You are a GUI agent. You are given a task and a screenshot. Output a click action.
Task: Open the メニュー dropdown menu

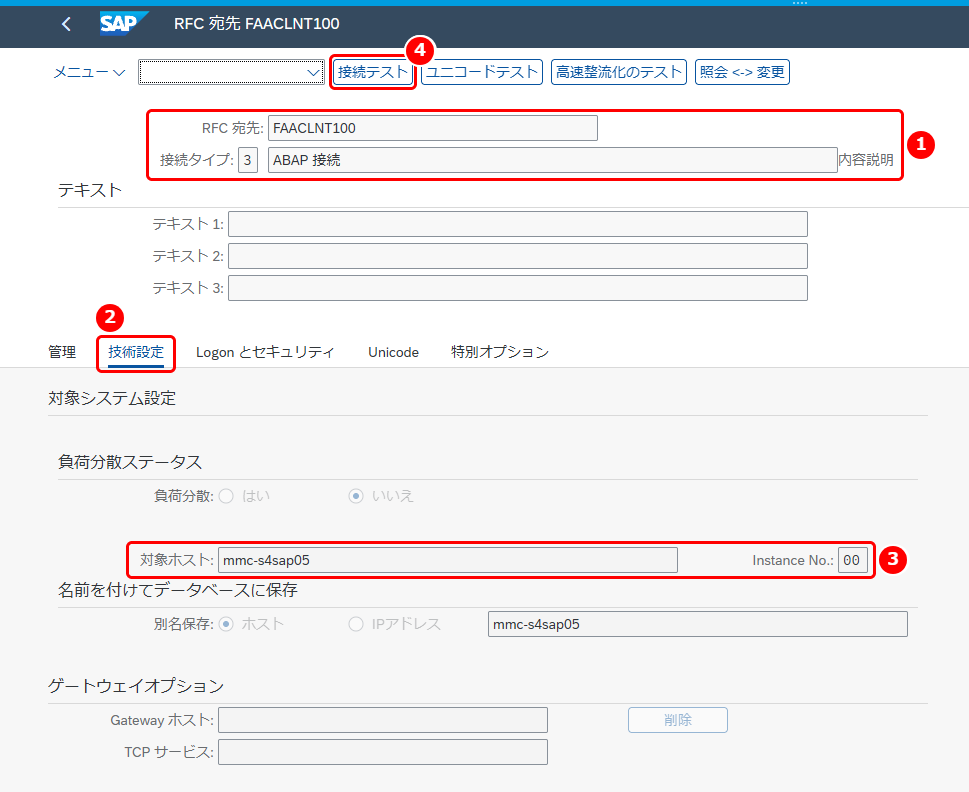pyautogui.click(x=89, y=72)
